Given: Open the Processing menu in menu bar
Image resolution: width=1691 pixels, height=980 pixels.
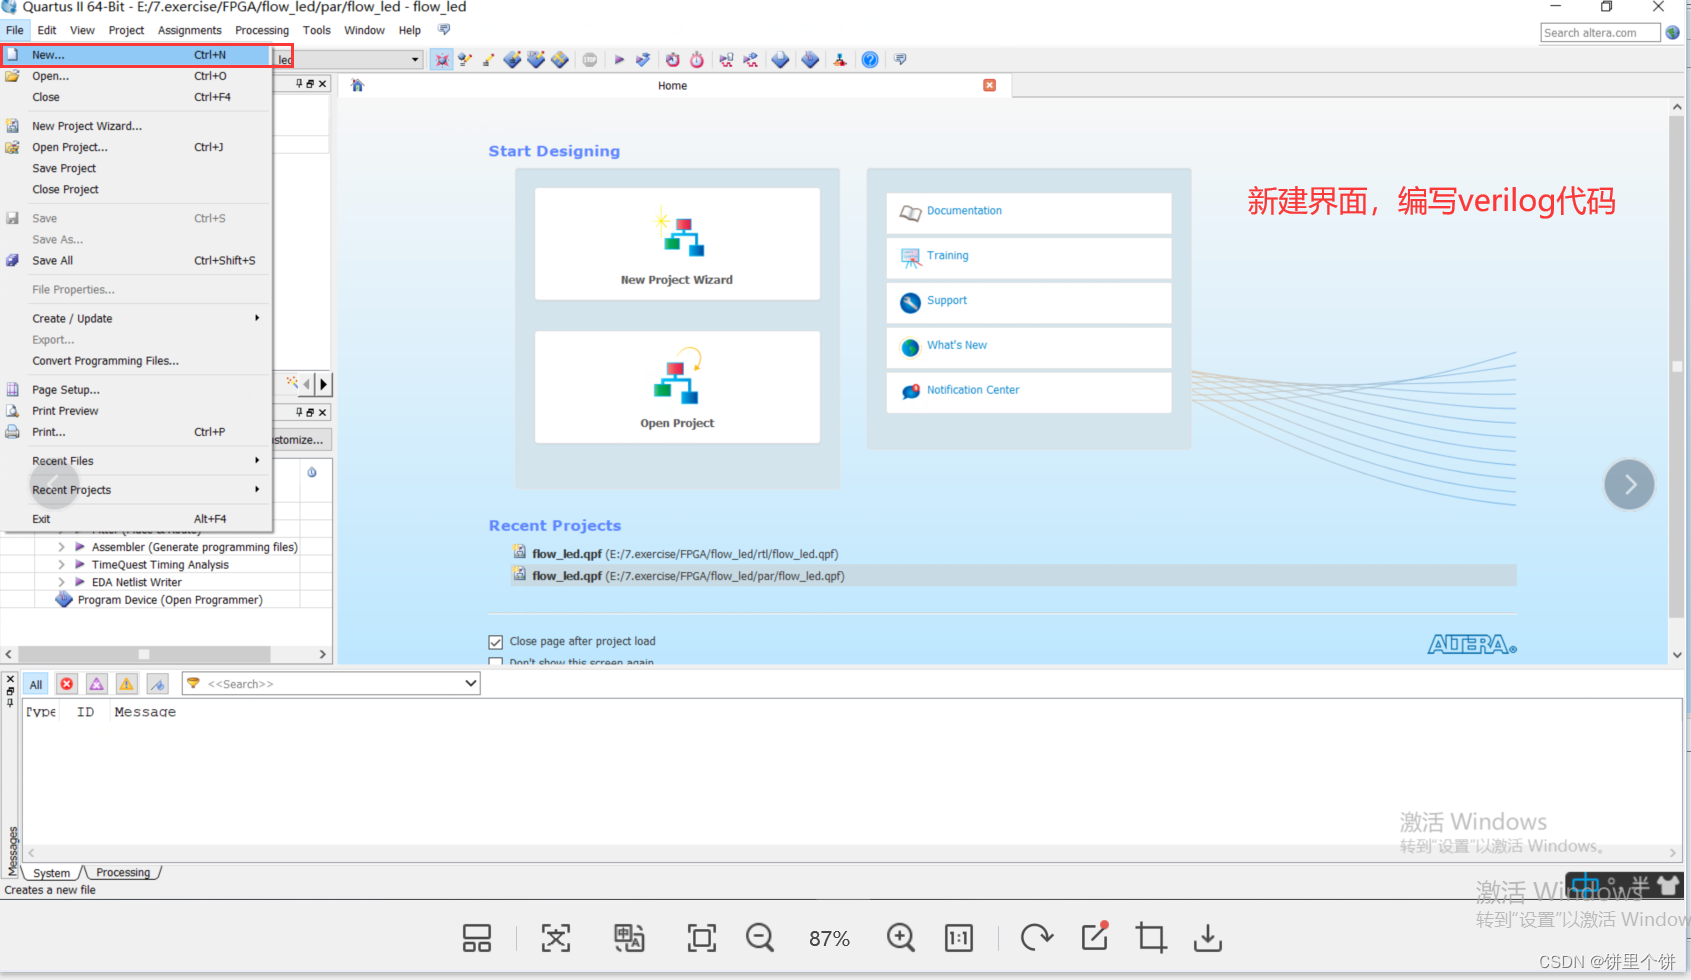Looking at the screenshot, I should (262, 31).
